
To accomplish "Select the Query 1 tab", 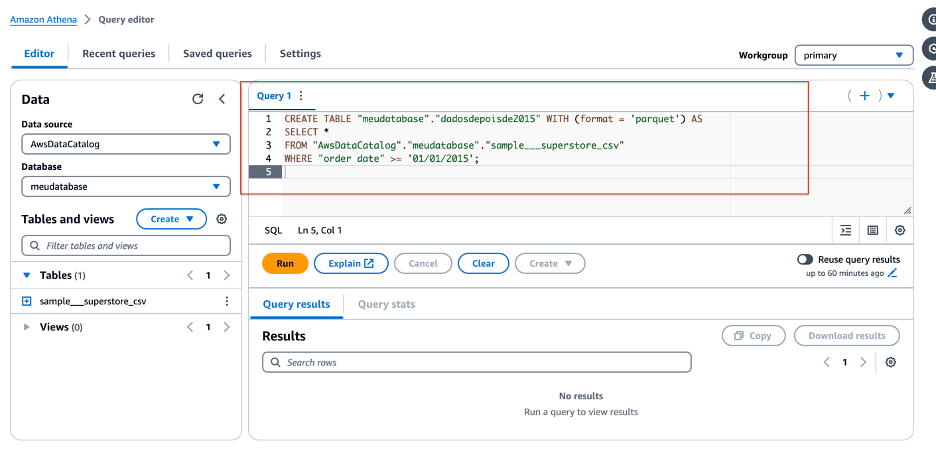I will [274, 96].
